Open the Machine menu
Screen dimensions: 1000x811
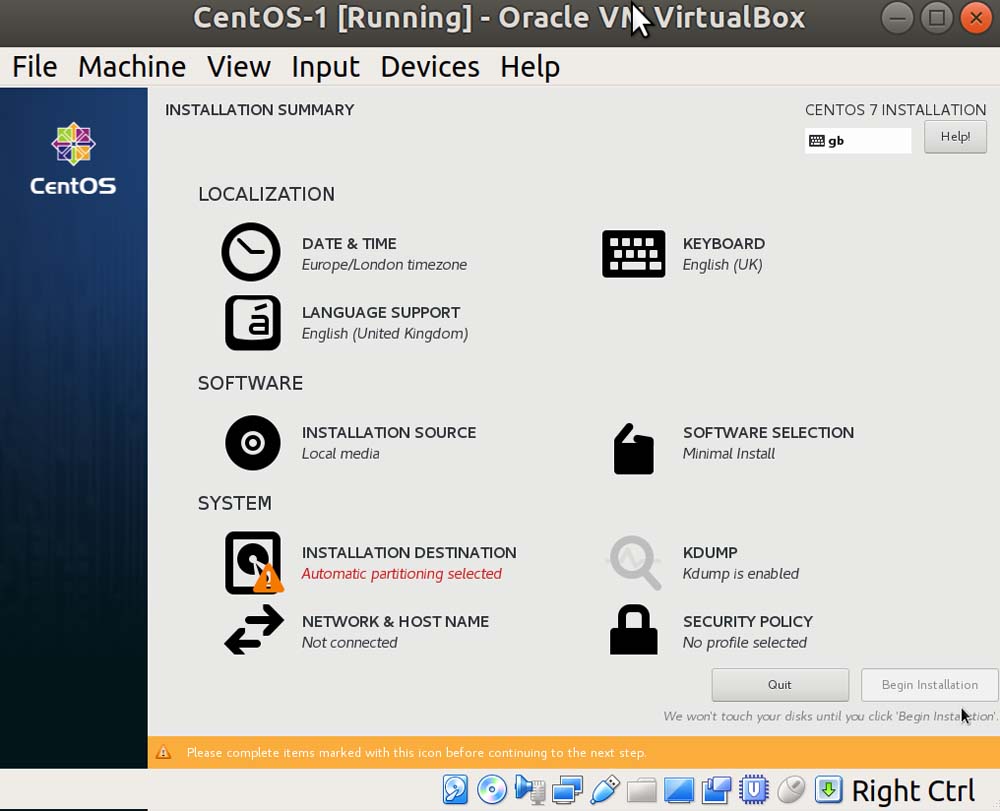click(x=132, y=67)
